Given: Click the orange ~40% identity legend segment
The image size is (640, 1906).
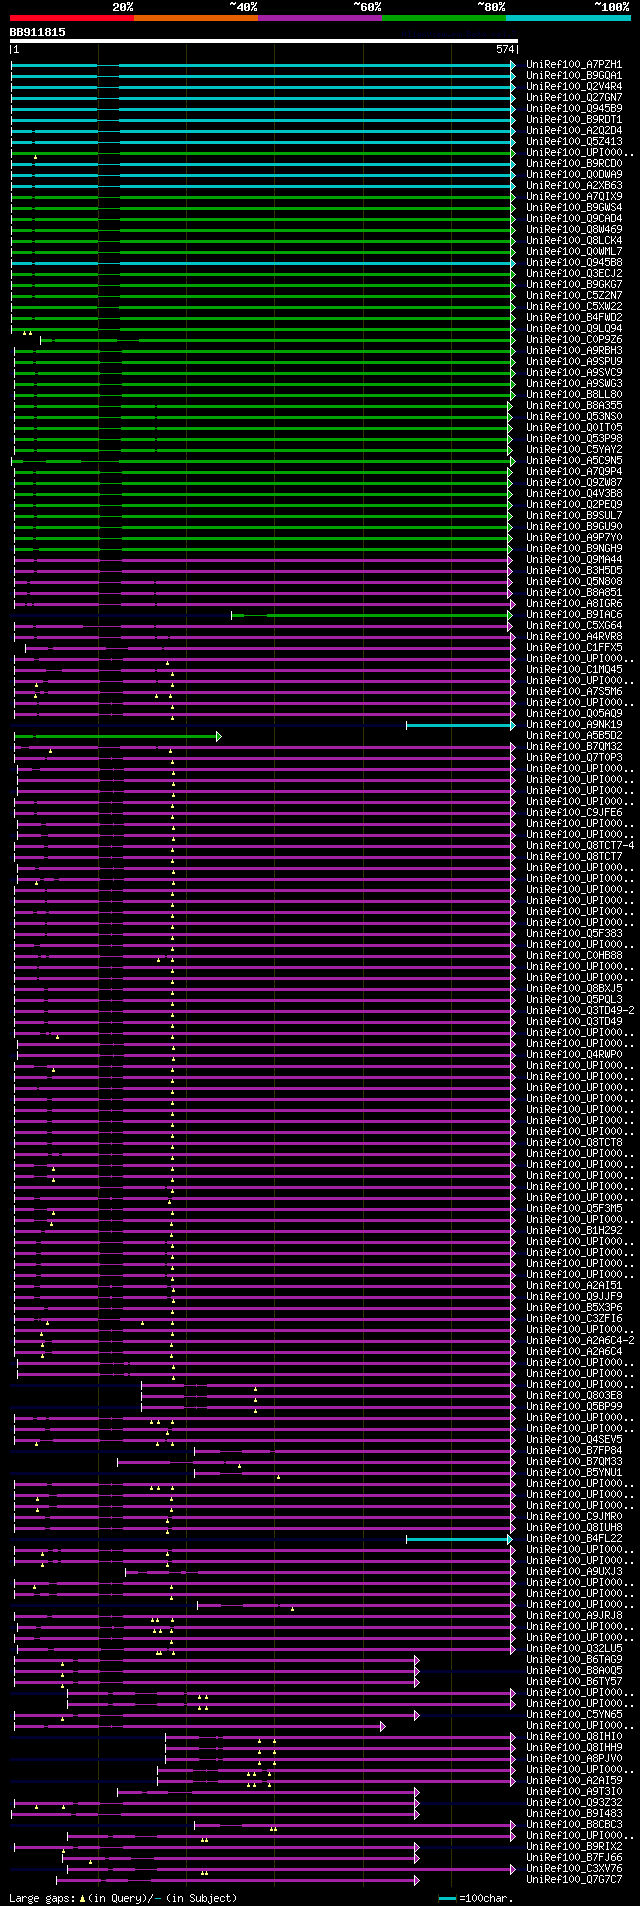Looking at the screenshot, I should [196, 18].
